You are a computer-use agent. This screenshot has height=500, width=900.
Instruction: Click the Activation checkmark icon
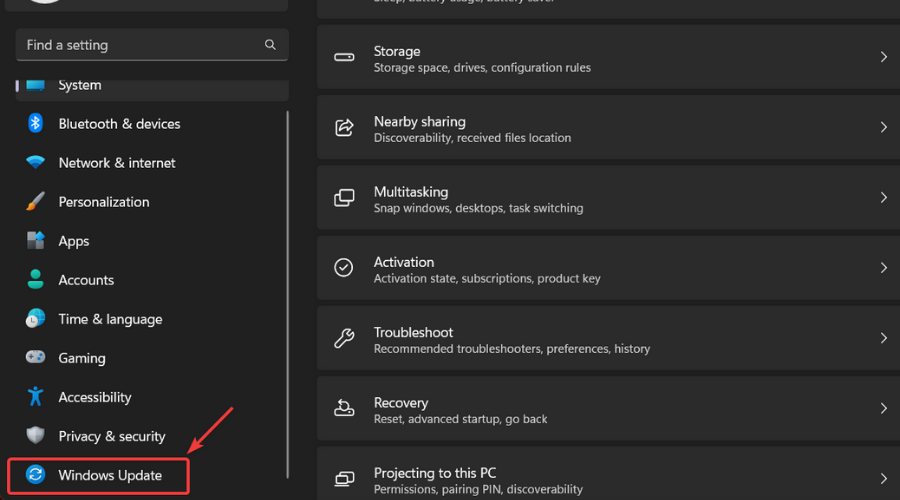344,268
